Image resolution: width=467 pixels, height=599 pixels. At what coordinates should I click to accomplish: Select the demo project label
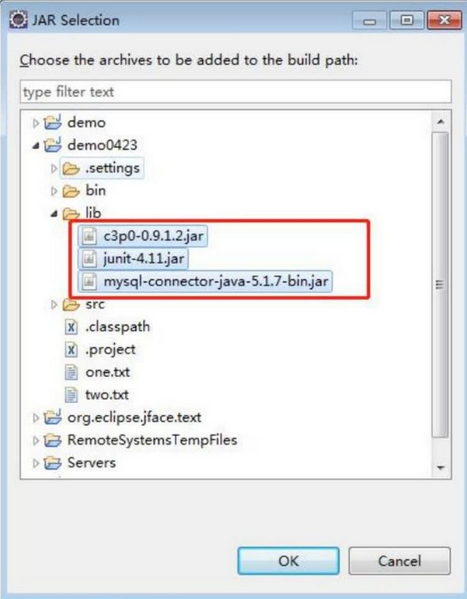[x=86, y=123]
